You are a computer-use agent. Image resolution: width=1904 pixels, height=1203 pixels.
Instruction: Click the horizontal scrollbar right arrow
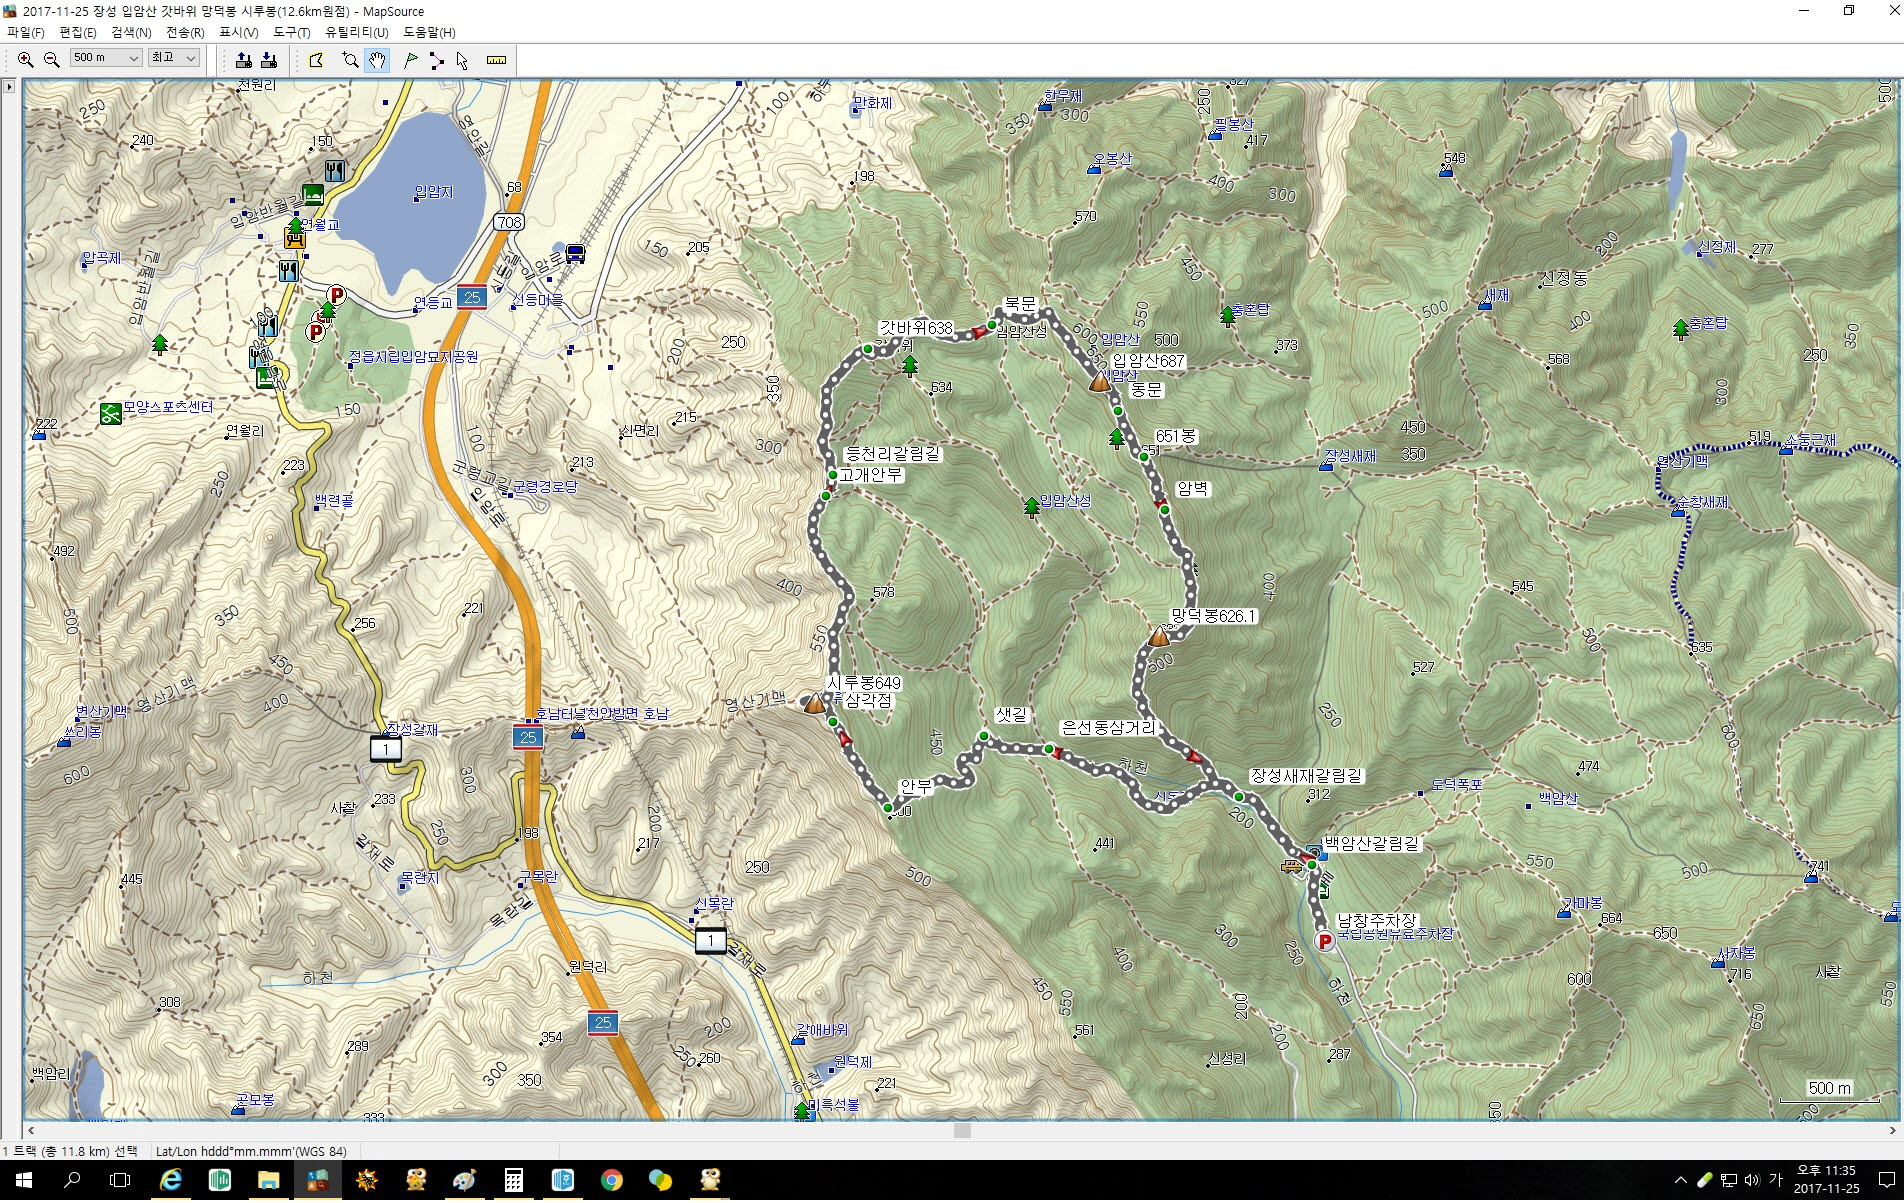1890,1130
